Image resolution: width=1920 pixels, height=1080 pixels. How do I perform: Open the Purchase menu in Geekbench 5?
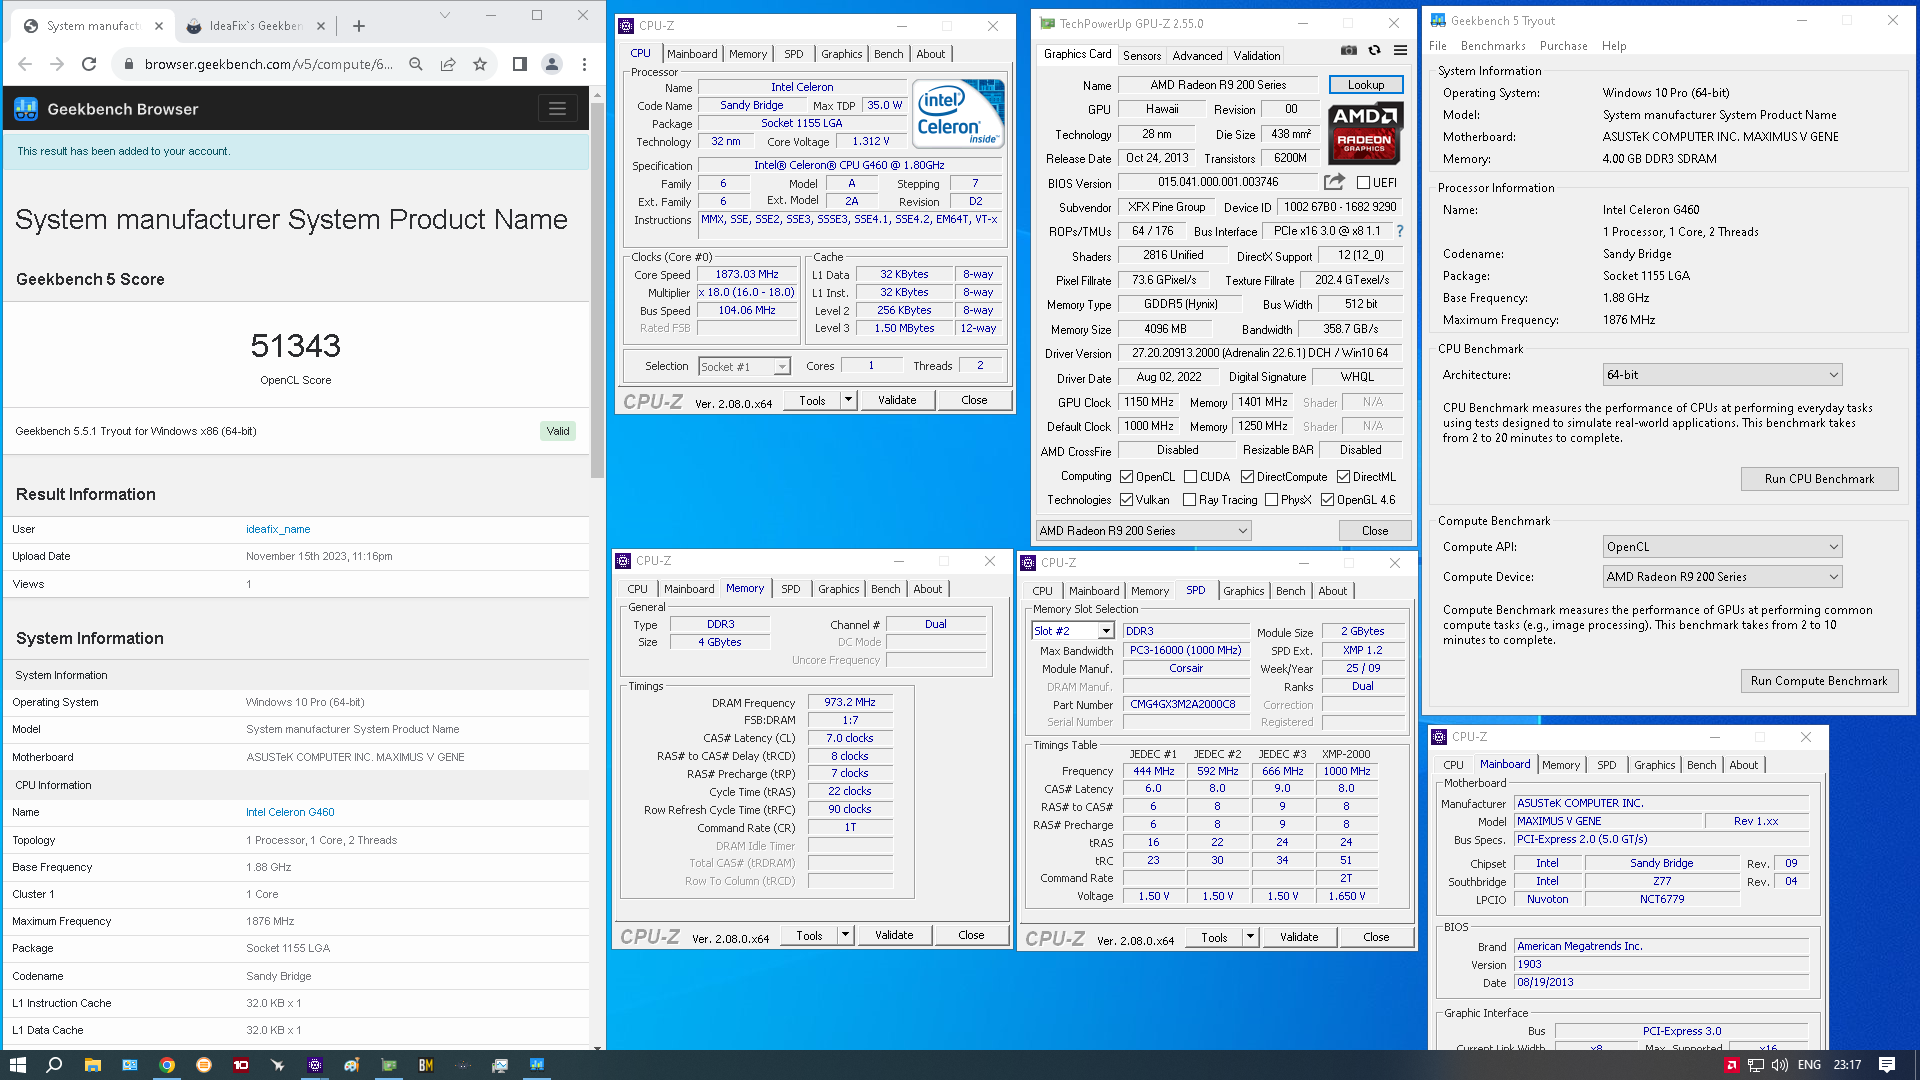coord(1563,46)
